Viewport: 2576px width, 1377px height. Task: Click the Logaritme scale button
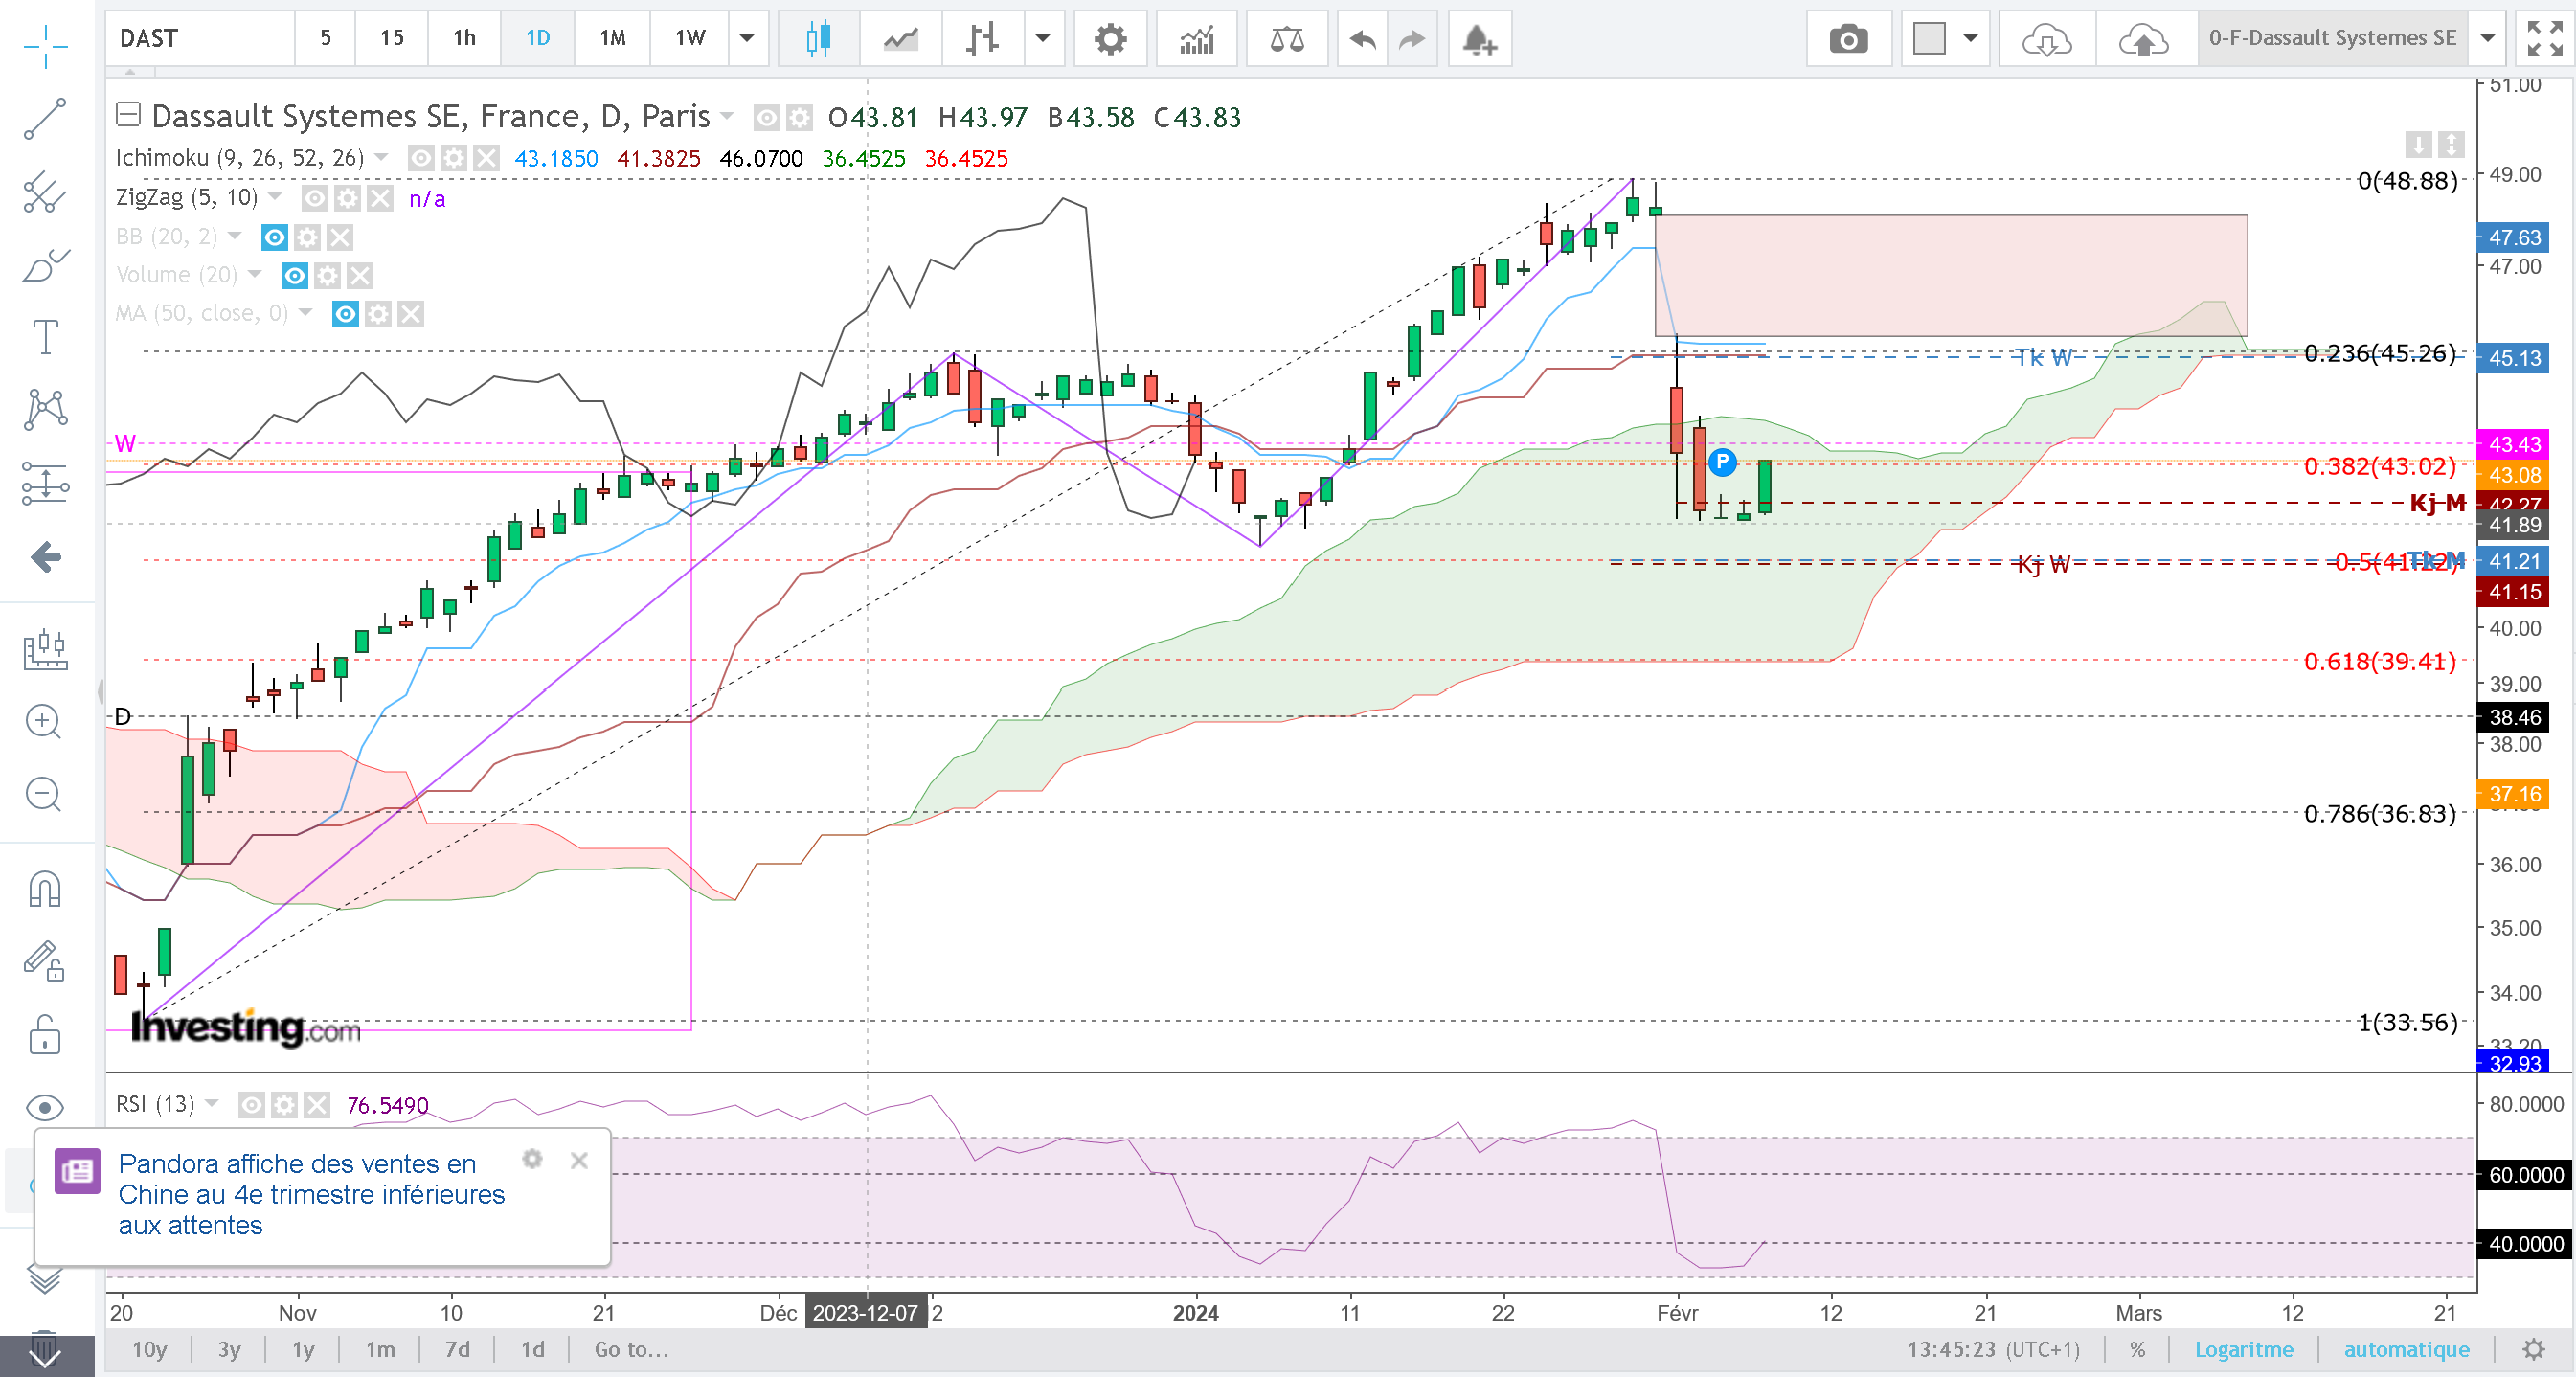click(x=2243, y=1349)
